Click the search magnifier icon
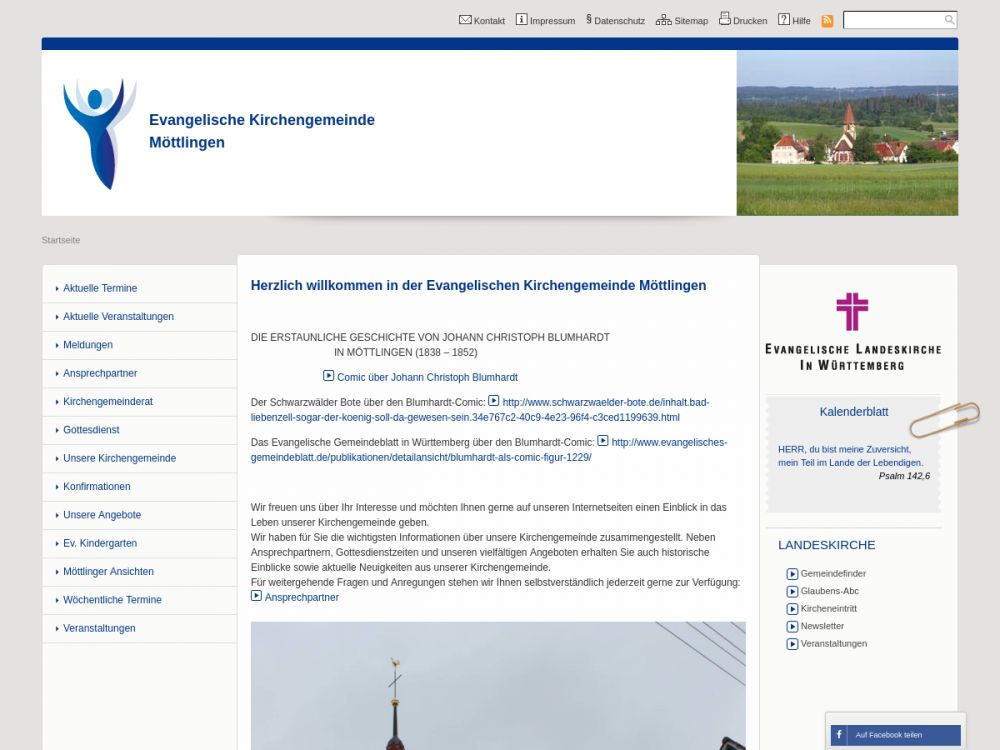Image resolution: width=1000 pixels, height=750 pixels. point(949,20)
